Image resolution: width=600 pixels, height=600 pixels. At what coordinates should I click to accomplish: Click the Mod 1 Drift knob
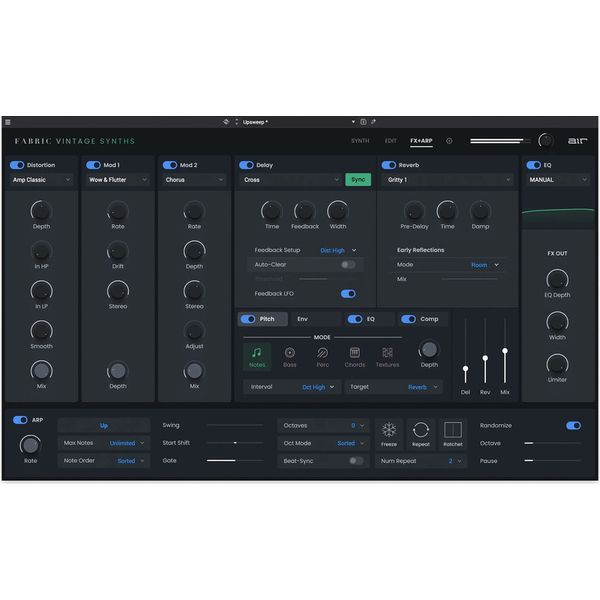118,251
